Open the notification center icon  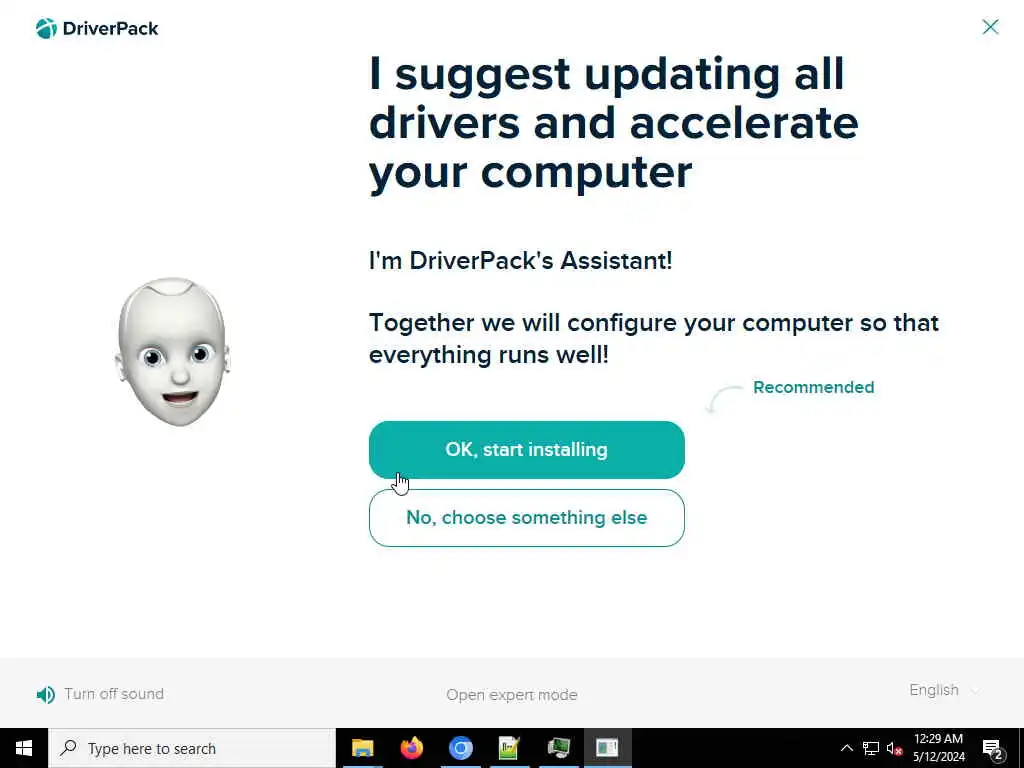993,749
